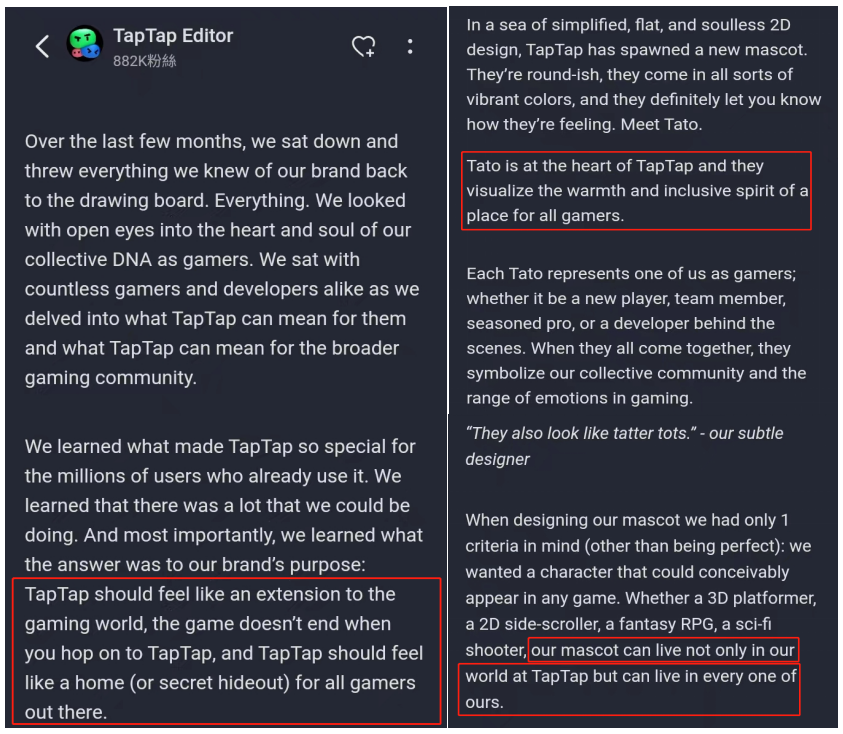Select highlighted 'Tato is at the heart' passage
The image size is (843, 734).
(x=637, y=191)
